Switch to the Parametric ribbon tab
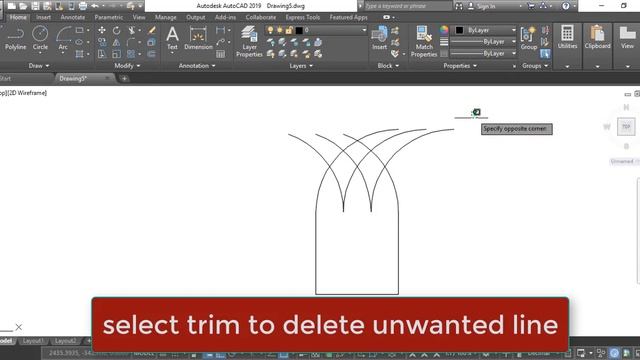 (109, 17)
